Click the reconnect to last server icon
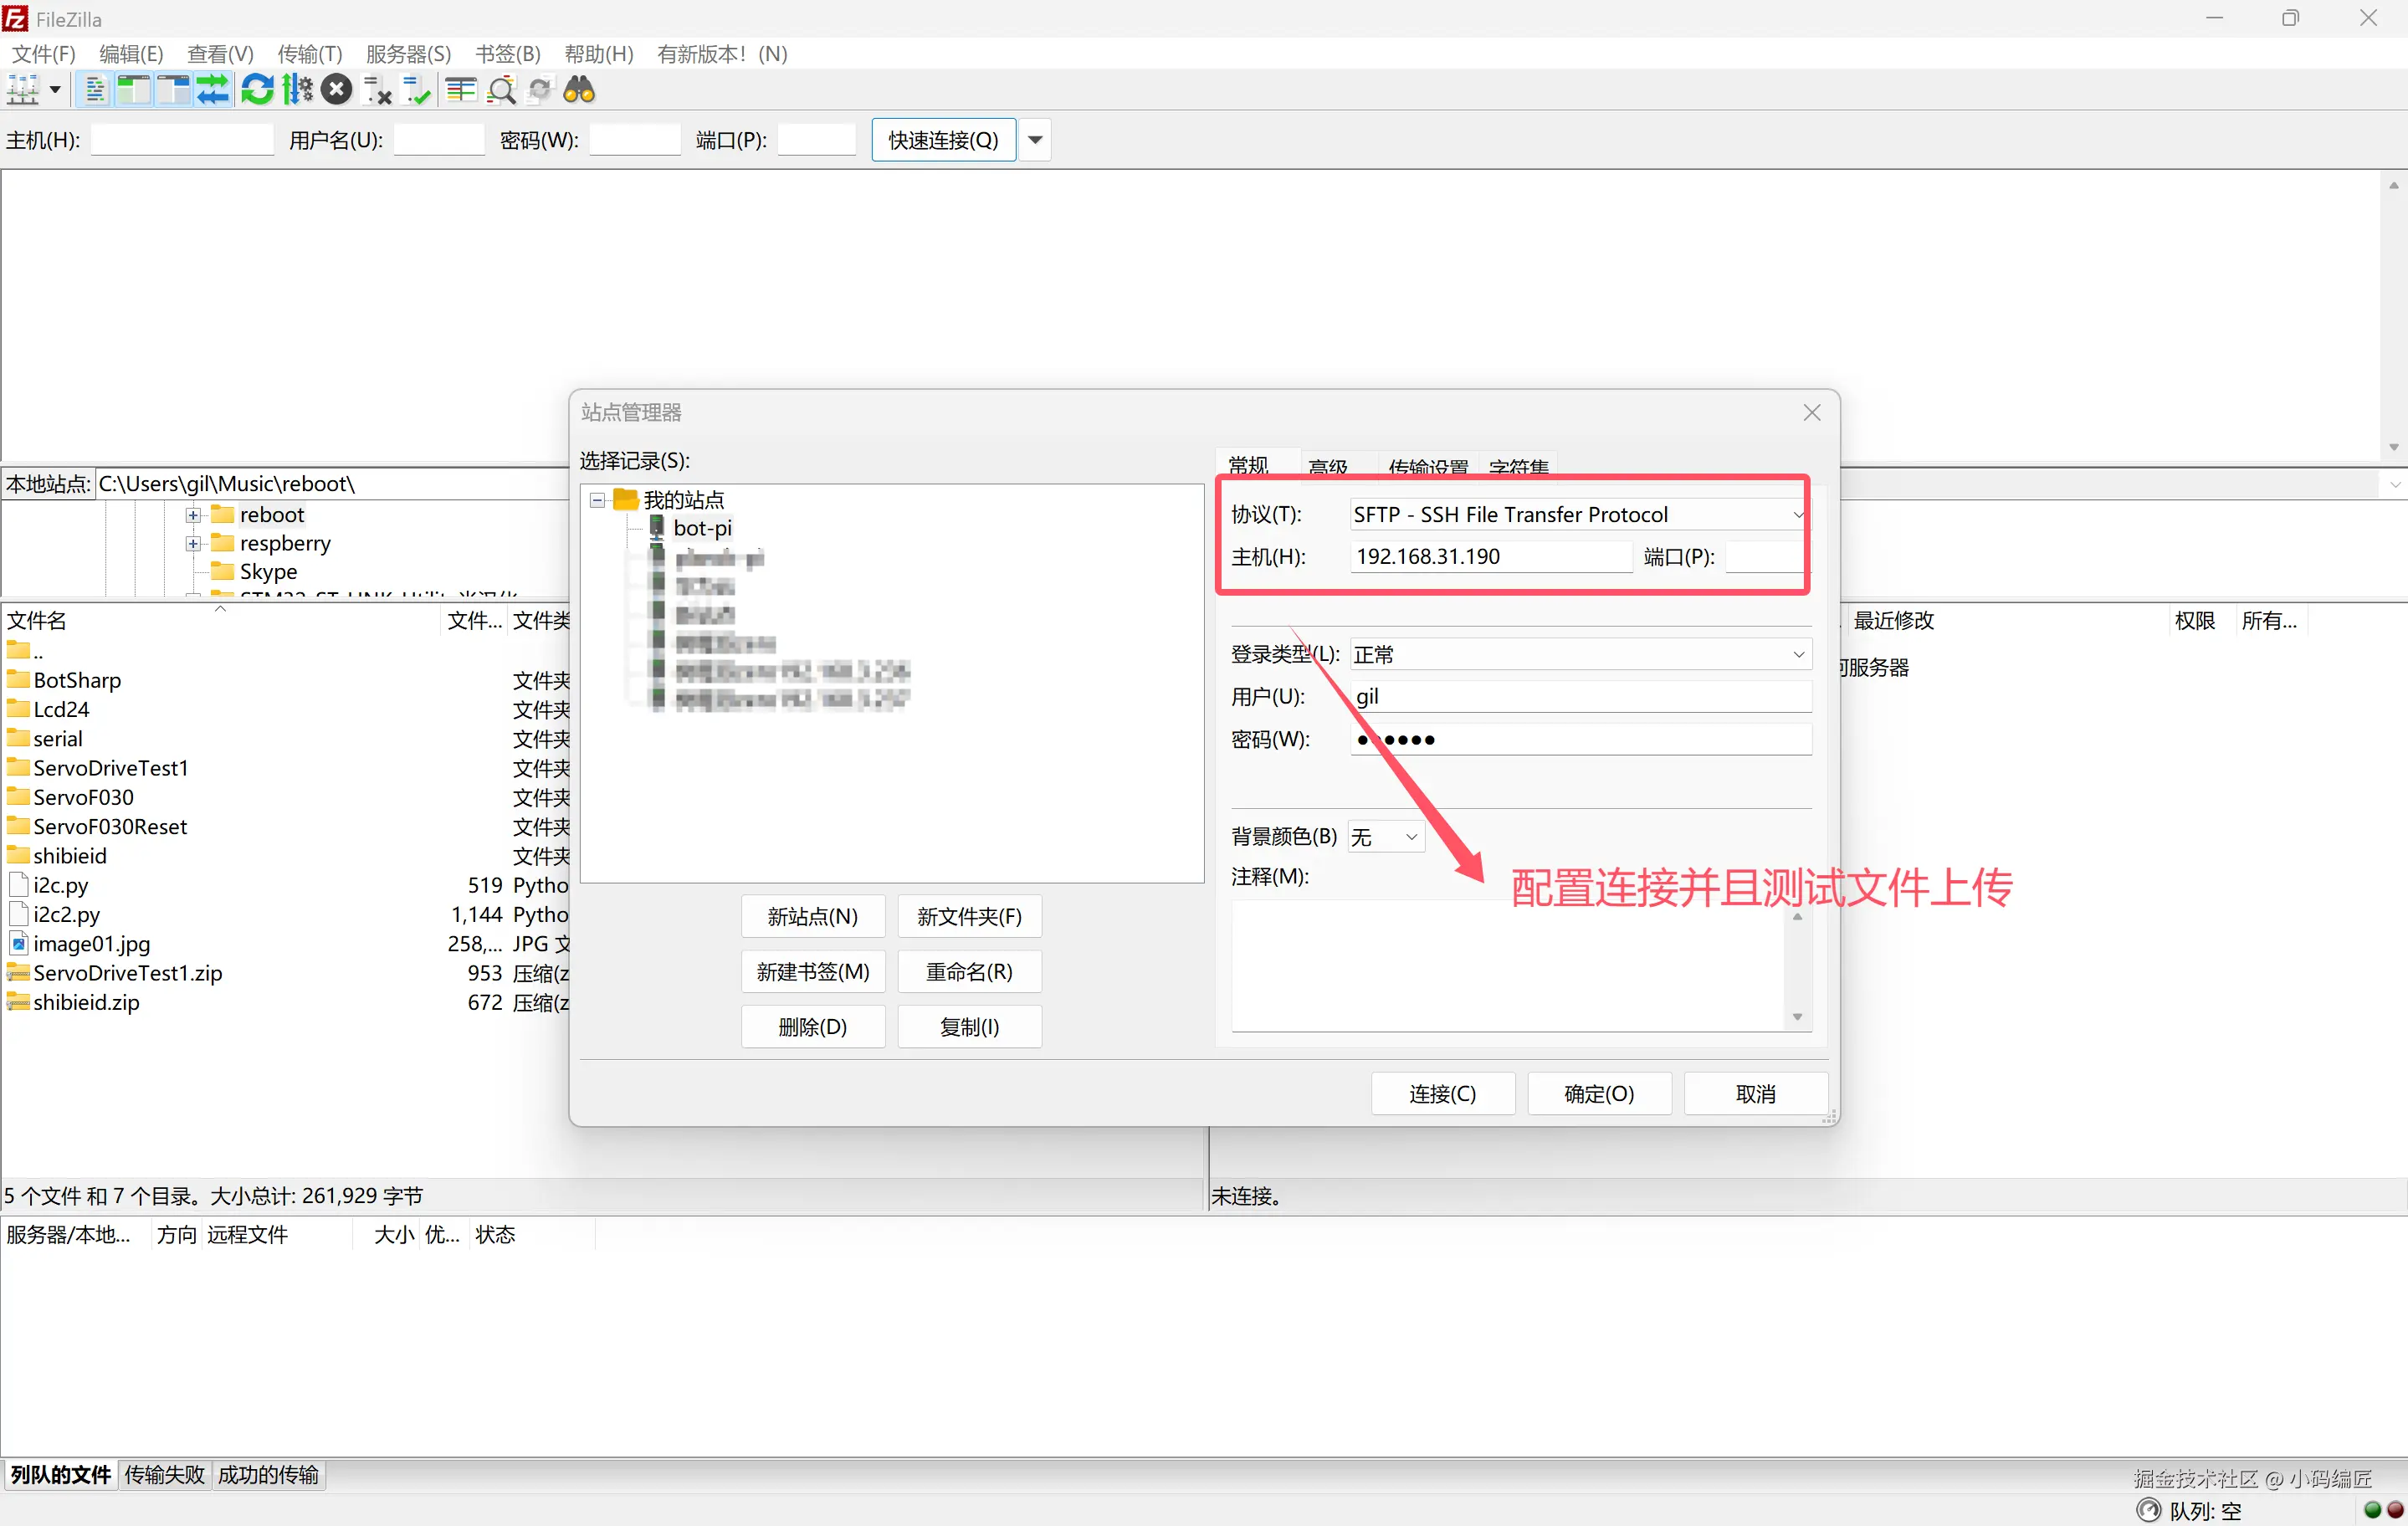Image resolution: width=2408 pixels, height=1526 pixels. [x=416, y=90]
